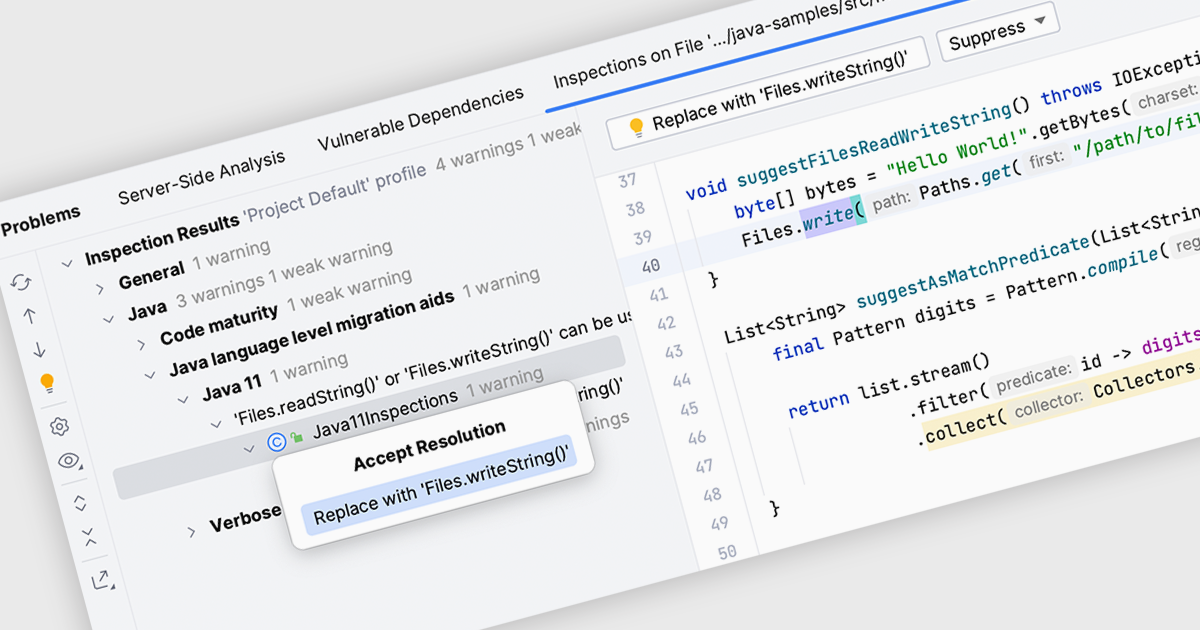
Task: Switch to the Problems tab
Action: click(40, 221)
